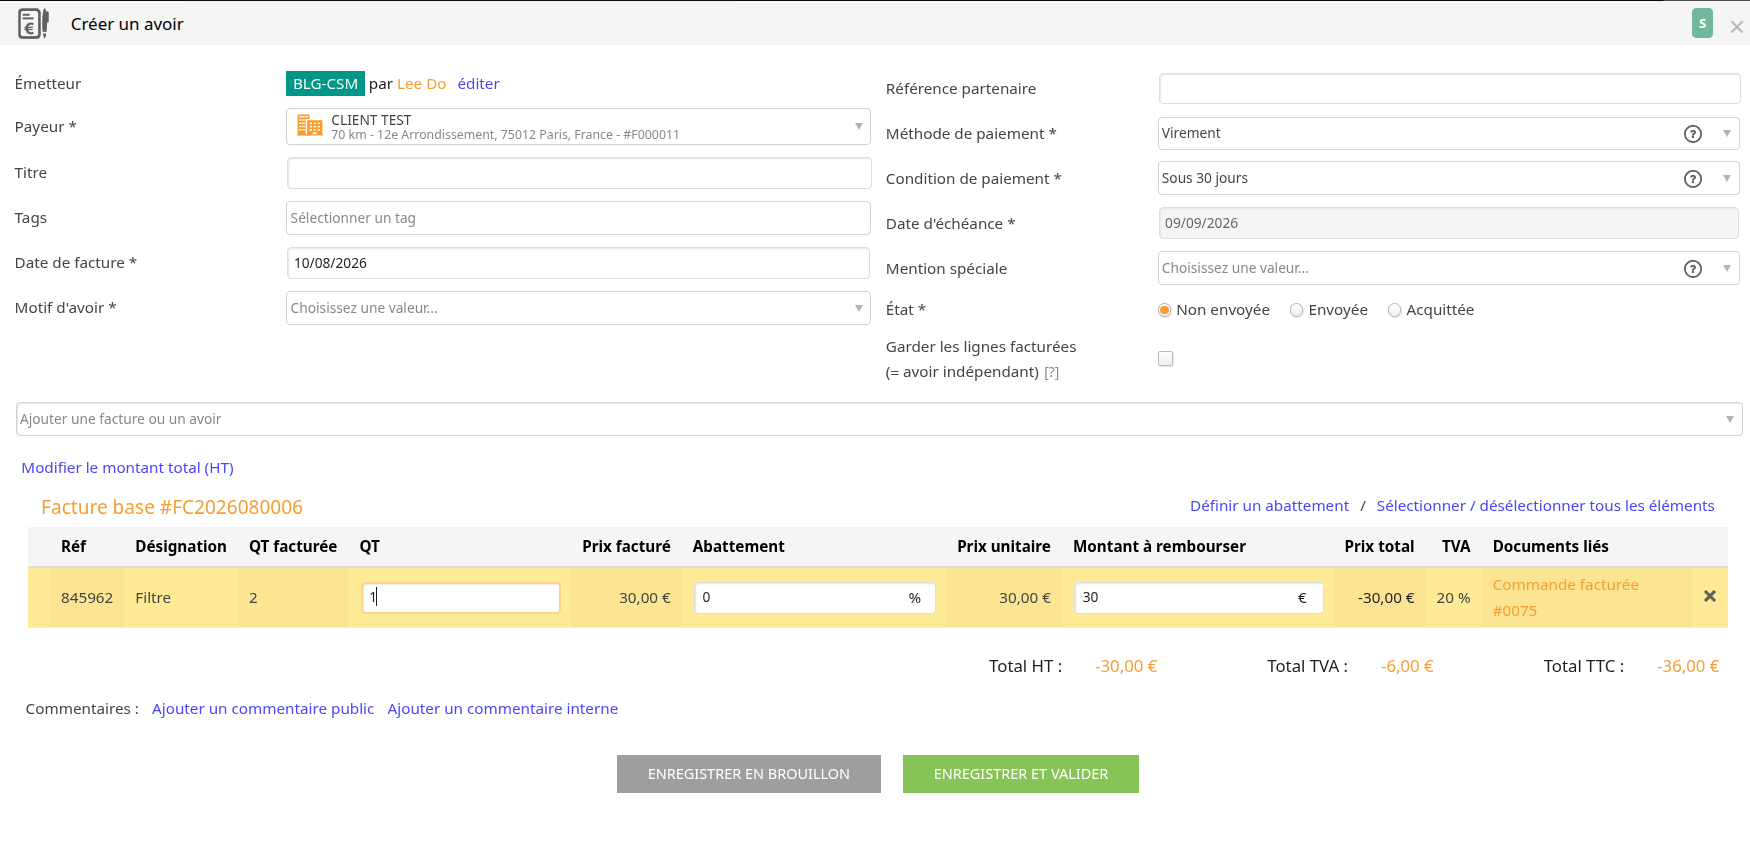Expand the Condition de paiement dropdown arrow
The image size is (1750, 846).
pos(1727,179)
